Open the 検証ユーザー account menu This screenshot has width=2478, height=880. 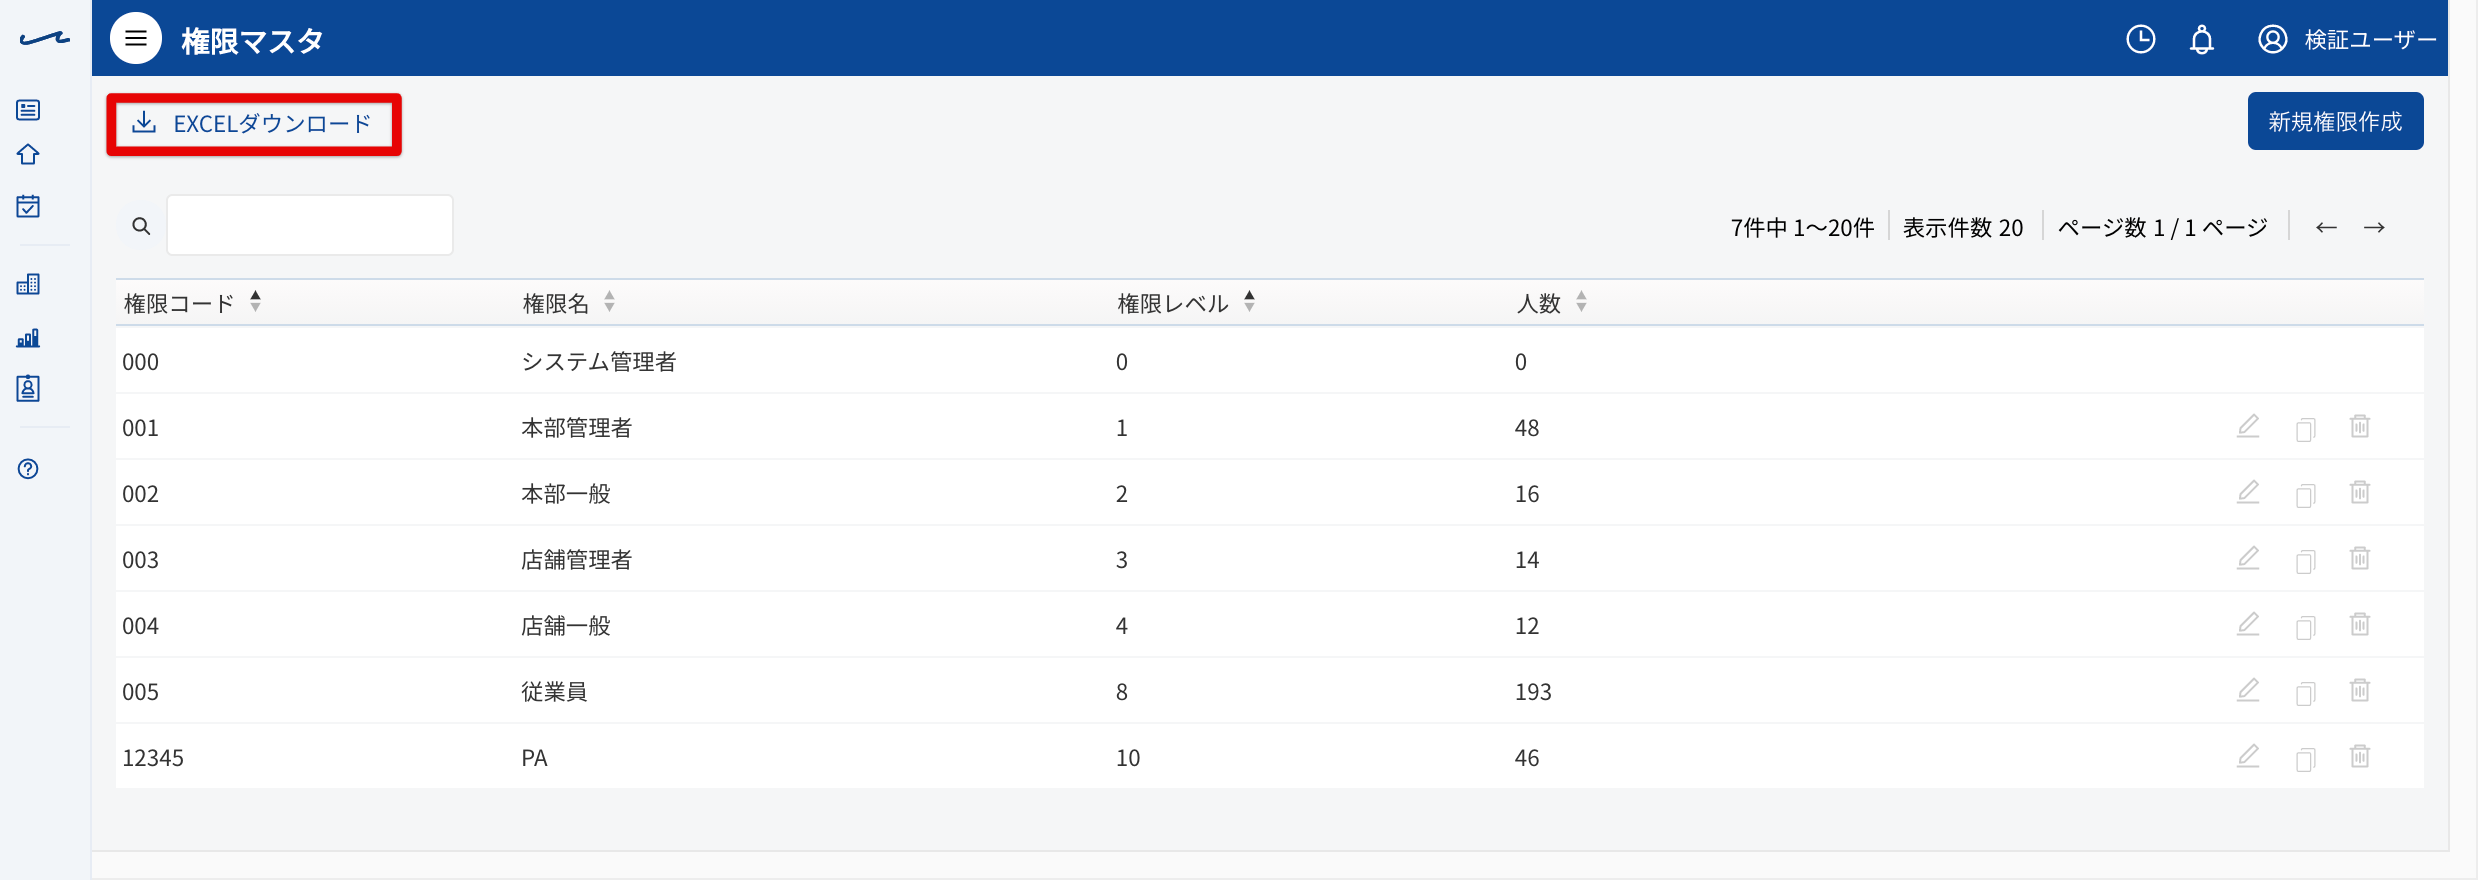coord(2346,39)
